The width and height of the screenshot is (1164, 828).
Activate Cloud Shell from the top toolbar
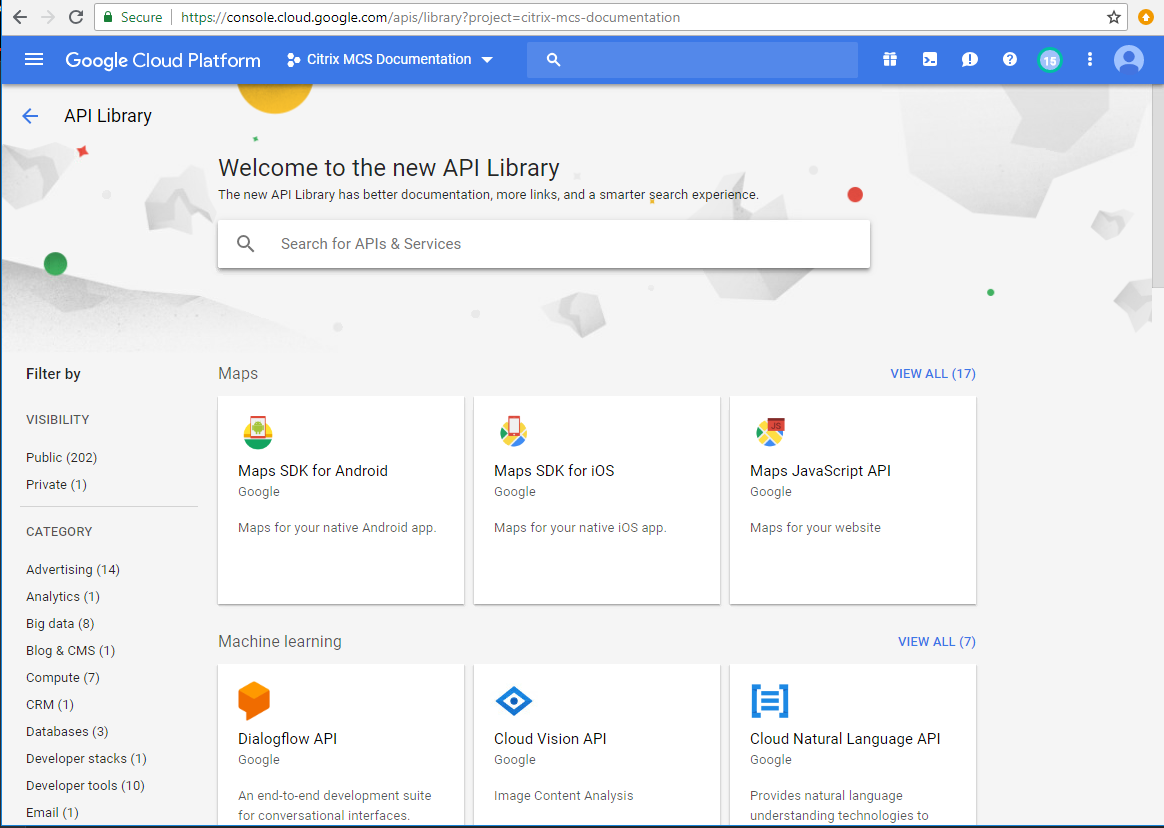[x=929, y=59]
